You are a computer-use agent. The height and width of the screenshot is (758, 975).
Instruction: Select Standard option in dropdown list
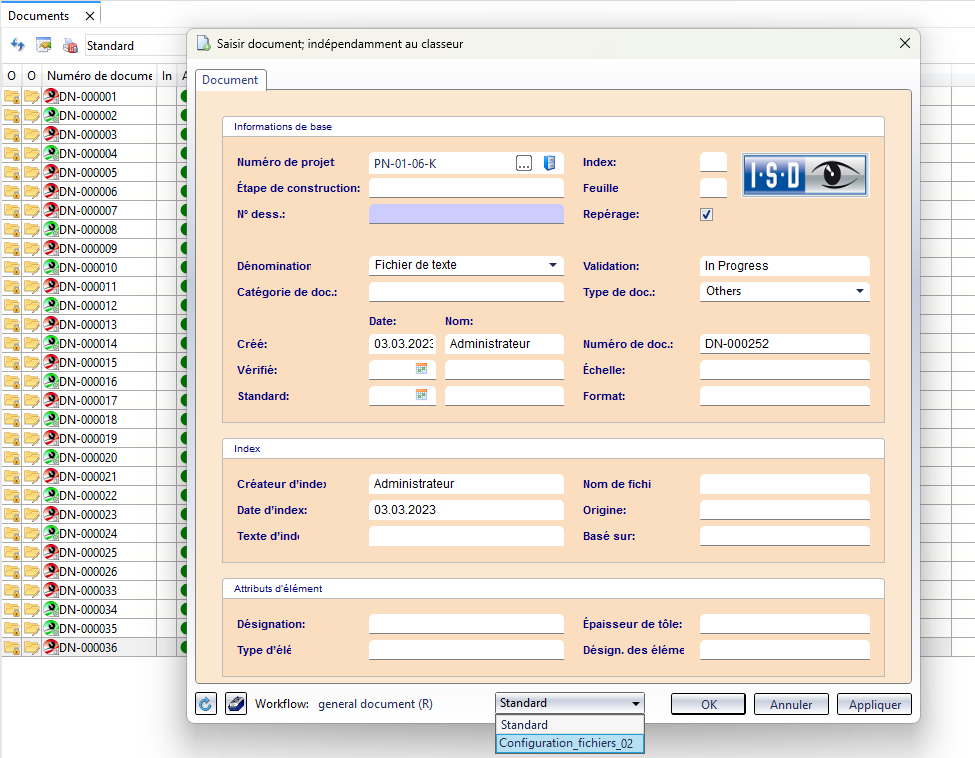[x=570, y=725]
